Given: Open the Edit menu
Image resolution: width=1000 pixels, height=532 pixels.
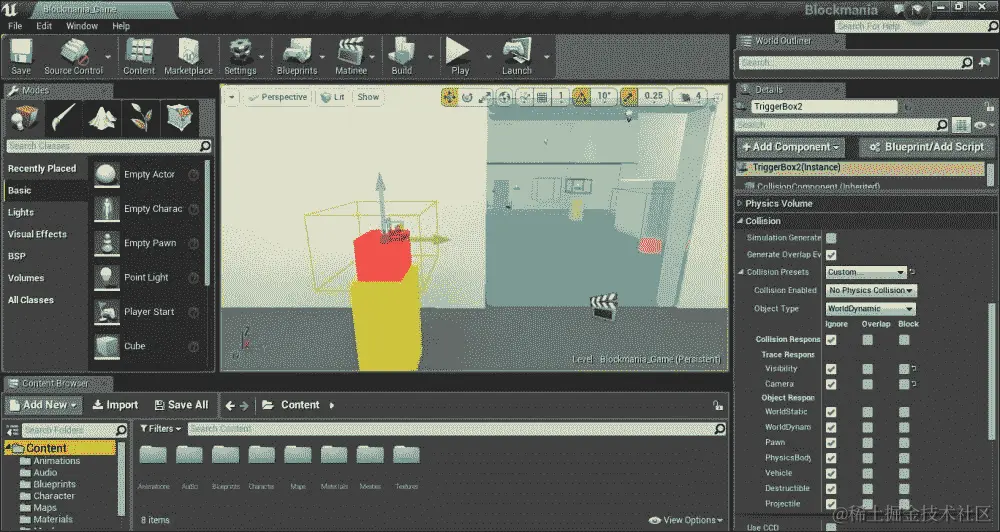Looking at the screenshot, I should [x=44, y=26].
